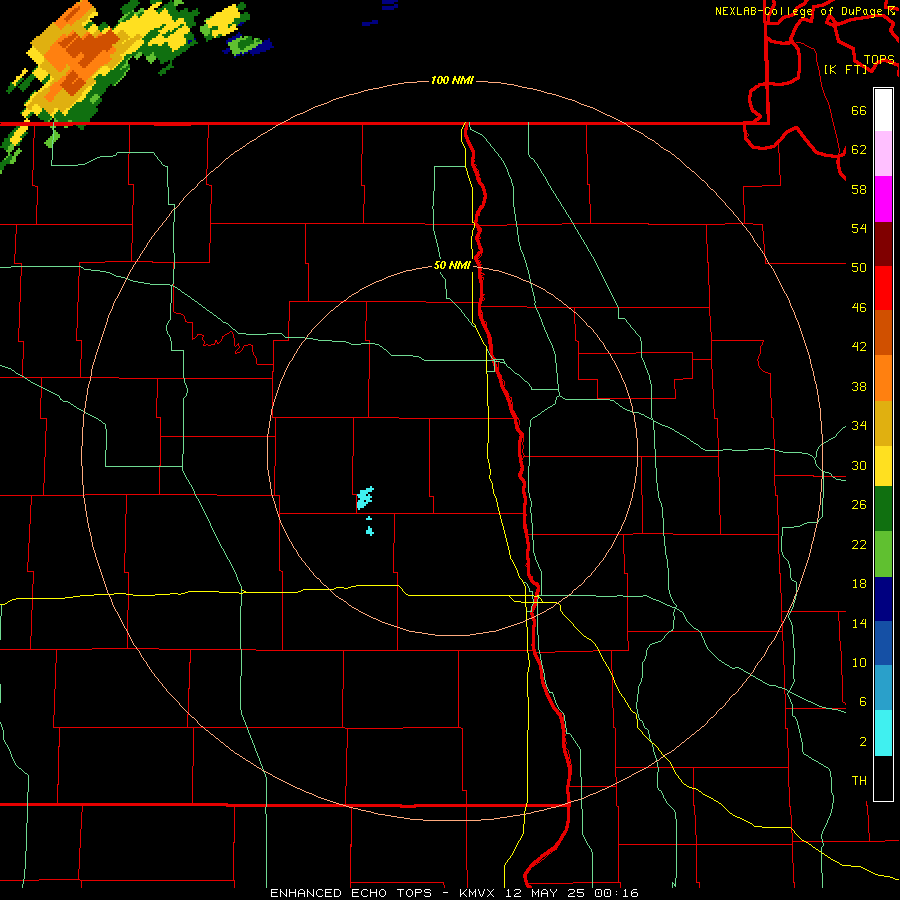Click the dark green 26 kft swatch
The width and height of the screenshot is (900, 900).
(883, 509)
